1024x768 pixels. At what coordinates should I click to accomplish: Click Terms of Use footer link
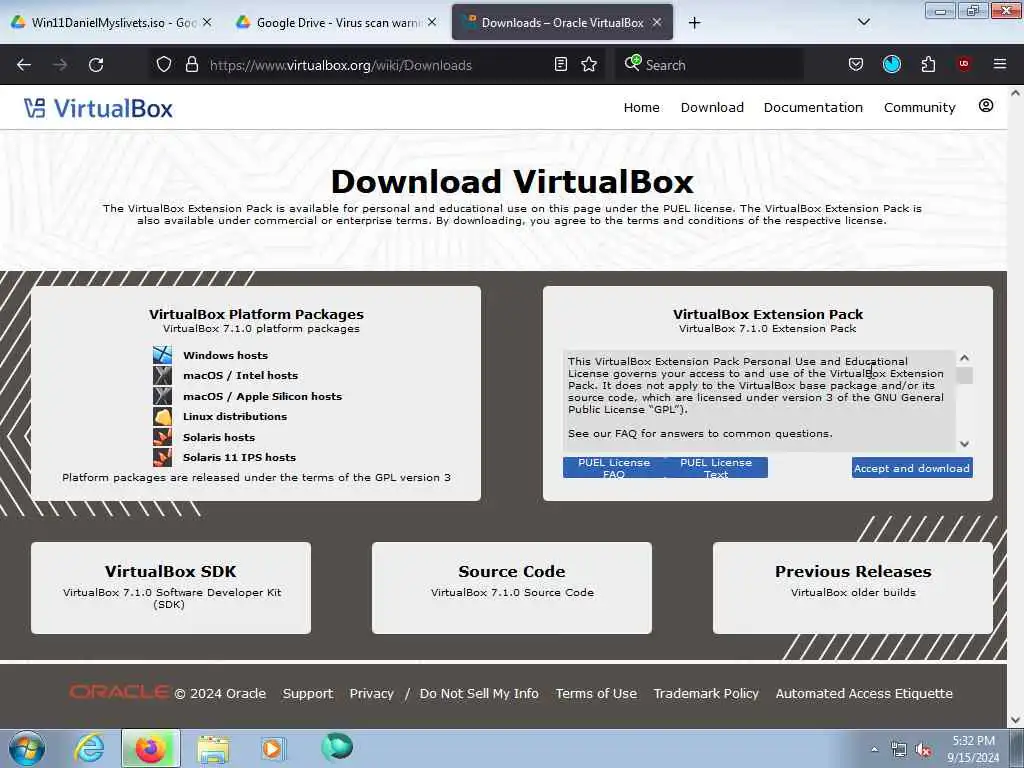click(596, 694)
